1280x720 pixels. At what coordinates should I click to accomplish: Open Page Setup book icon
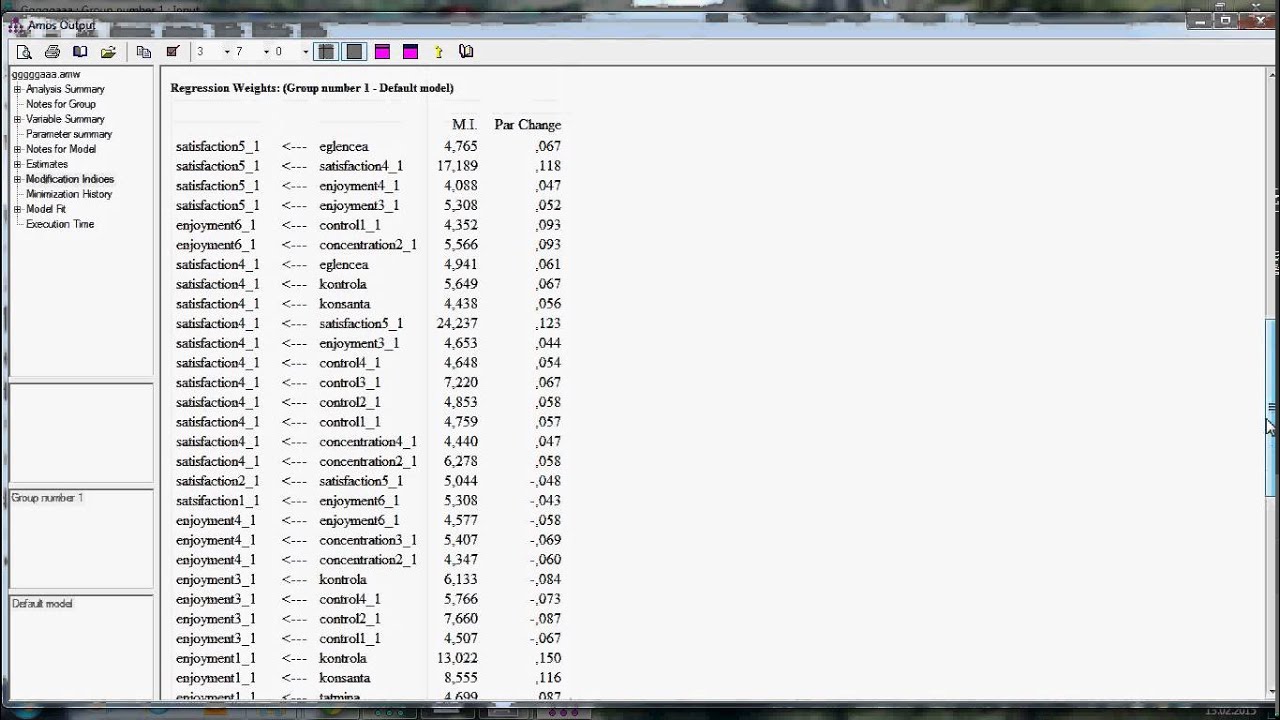(x=80, y=52)
